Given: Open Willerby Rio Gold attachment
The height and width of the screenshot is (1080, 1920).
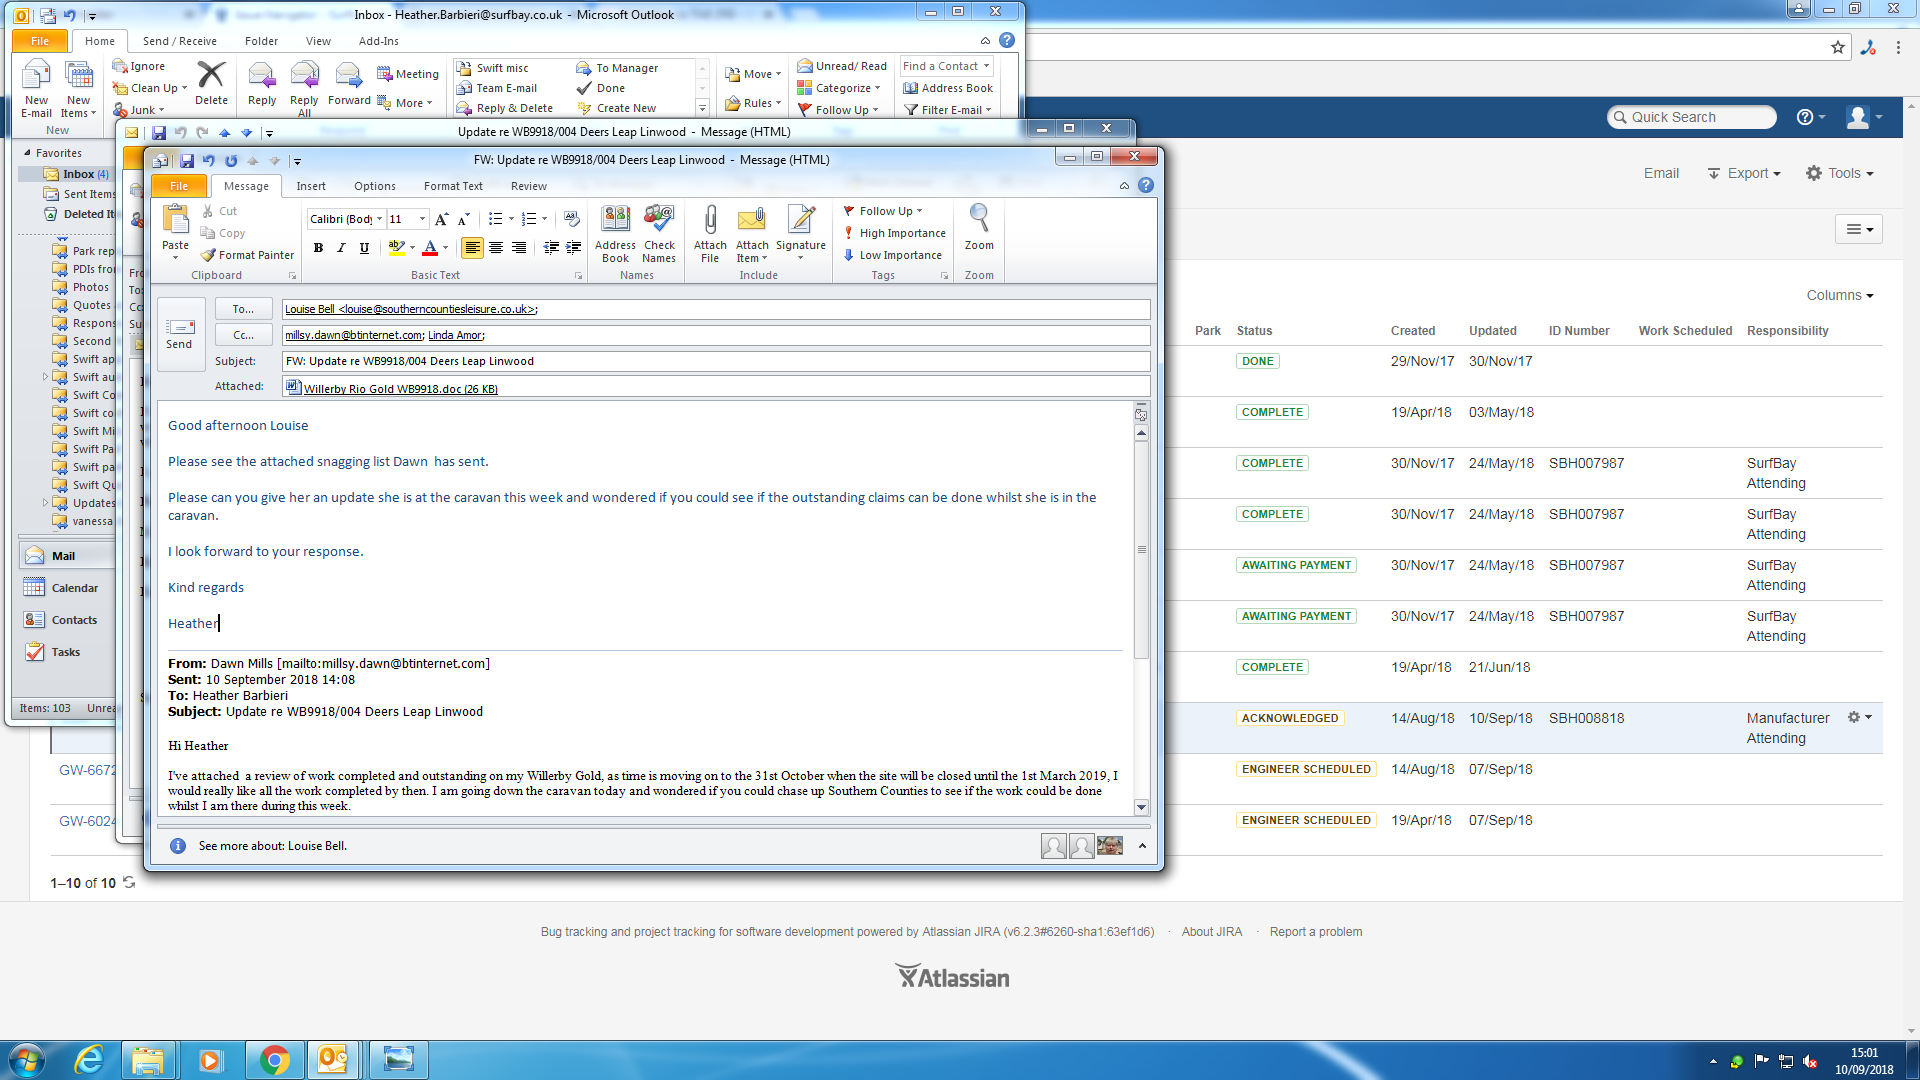Looking at the screenshot, I should [x=400, y=388].
